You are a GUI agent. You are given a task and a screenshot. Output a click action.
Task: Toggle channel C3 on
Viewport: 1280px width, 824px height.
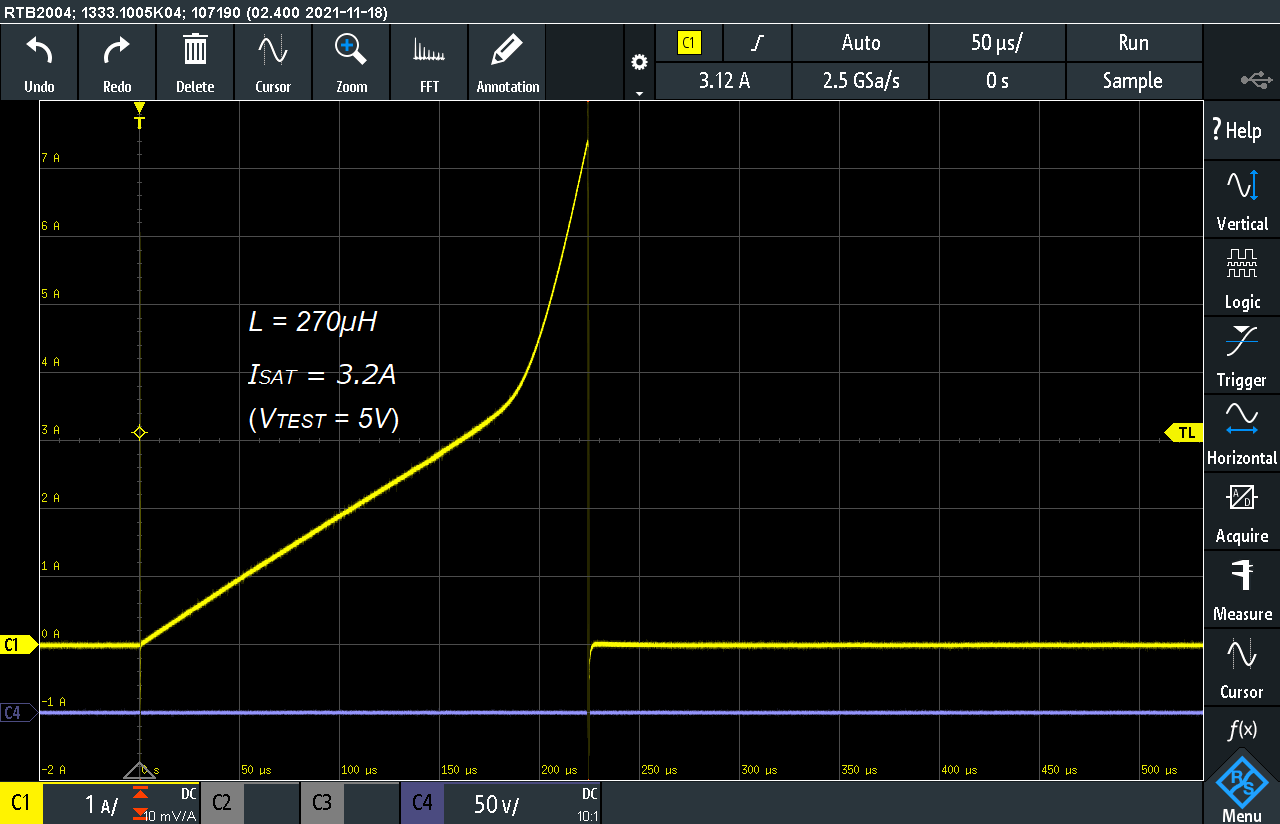[321, 803]
